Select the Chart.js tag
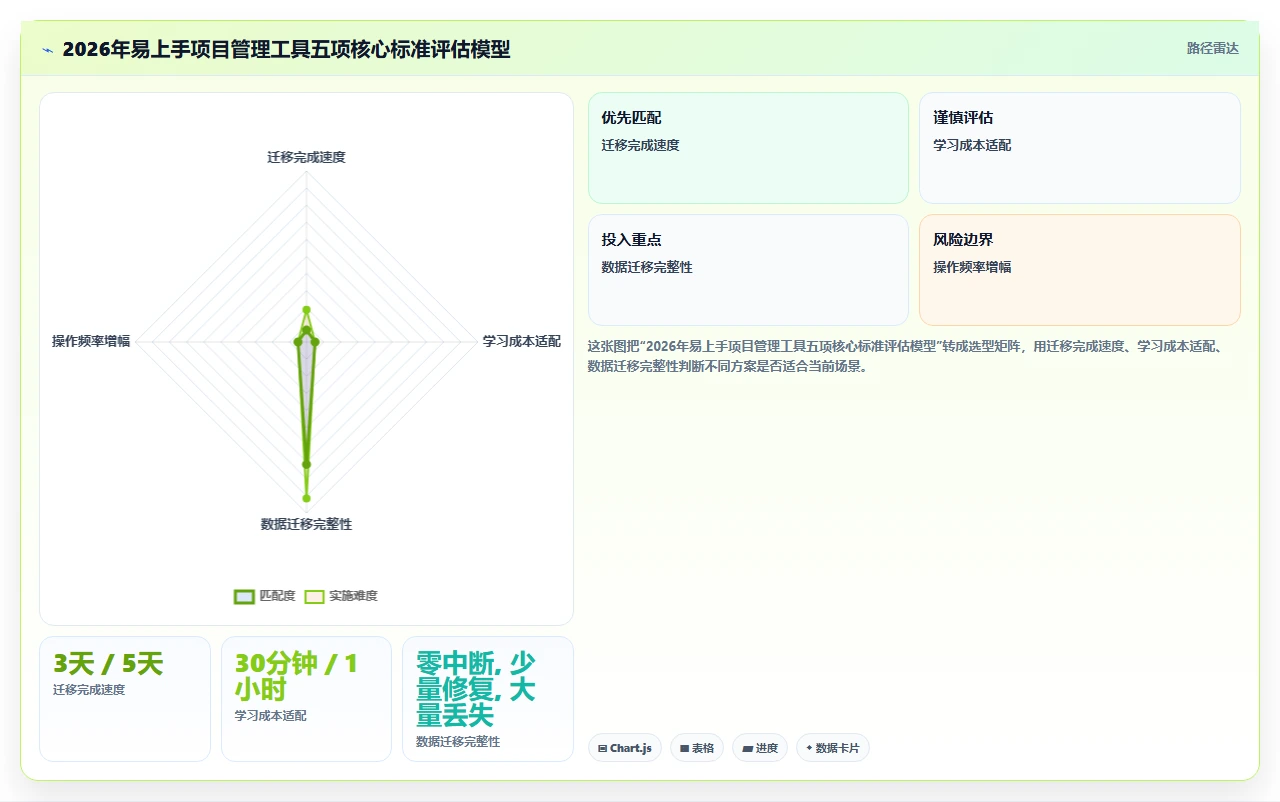The image size is (1280, 802). coord(625,748)
